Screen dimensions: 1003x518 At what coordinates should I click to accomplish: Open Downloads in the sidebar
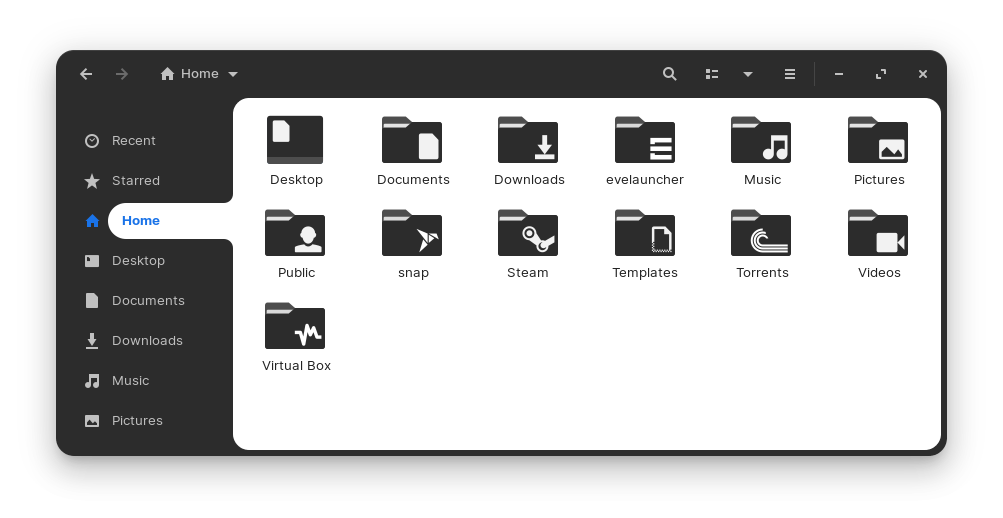pyautogui.click(x=134, y=341)
